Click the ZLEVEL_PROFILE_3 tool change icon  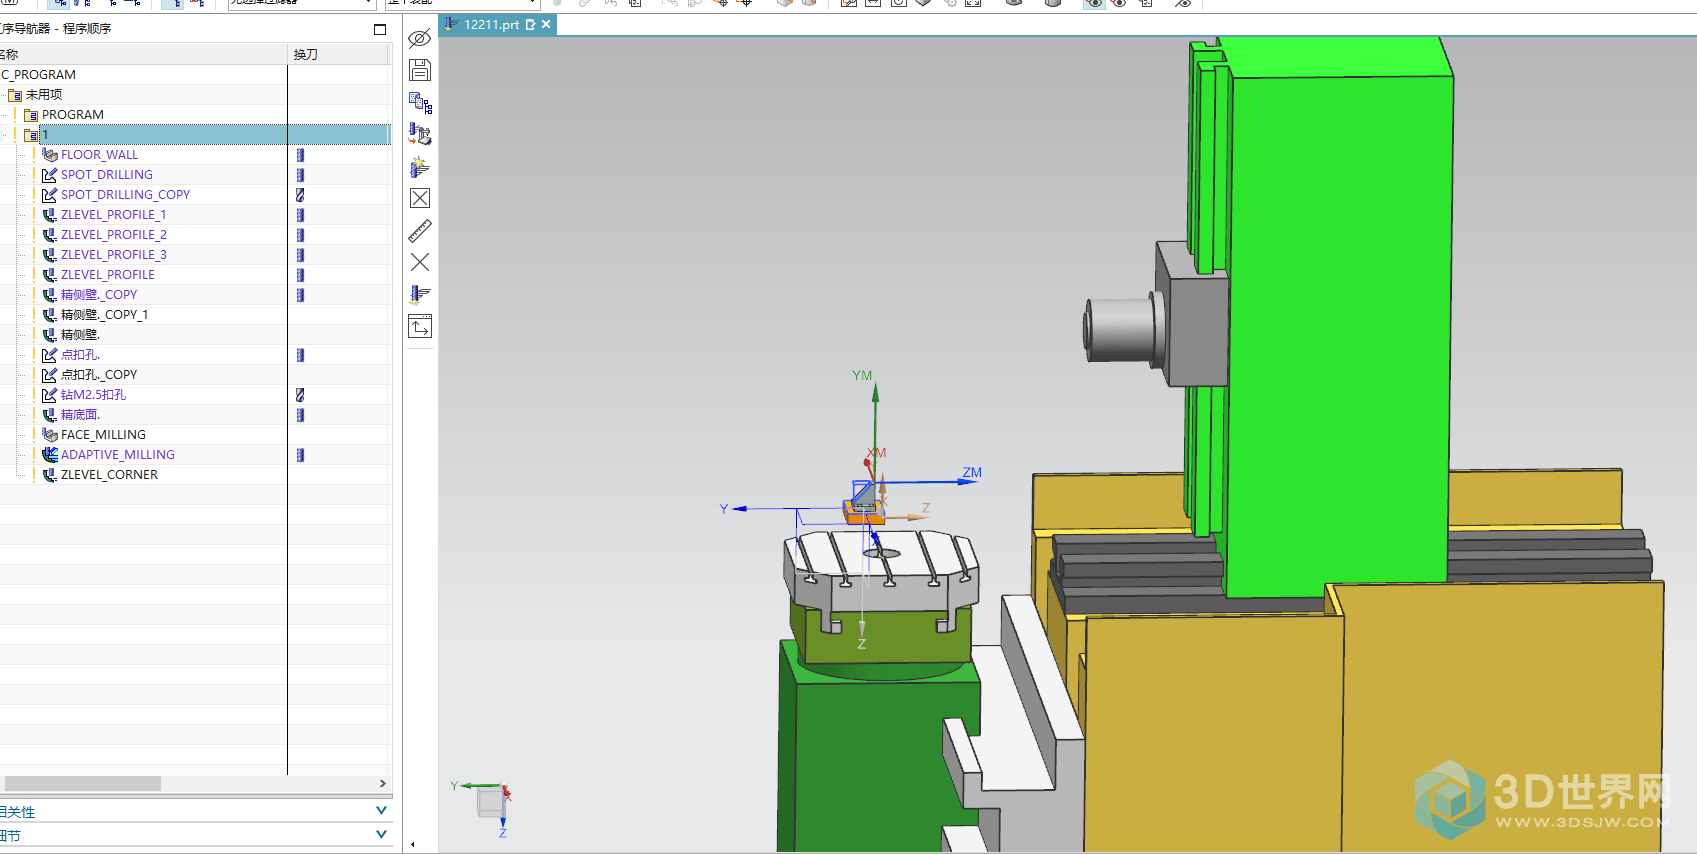300,255
